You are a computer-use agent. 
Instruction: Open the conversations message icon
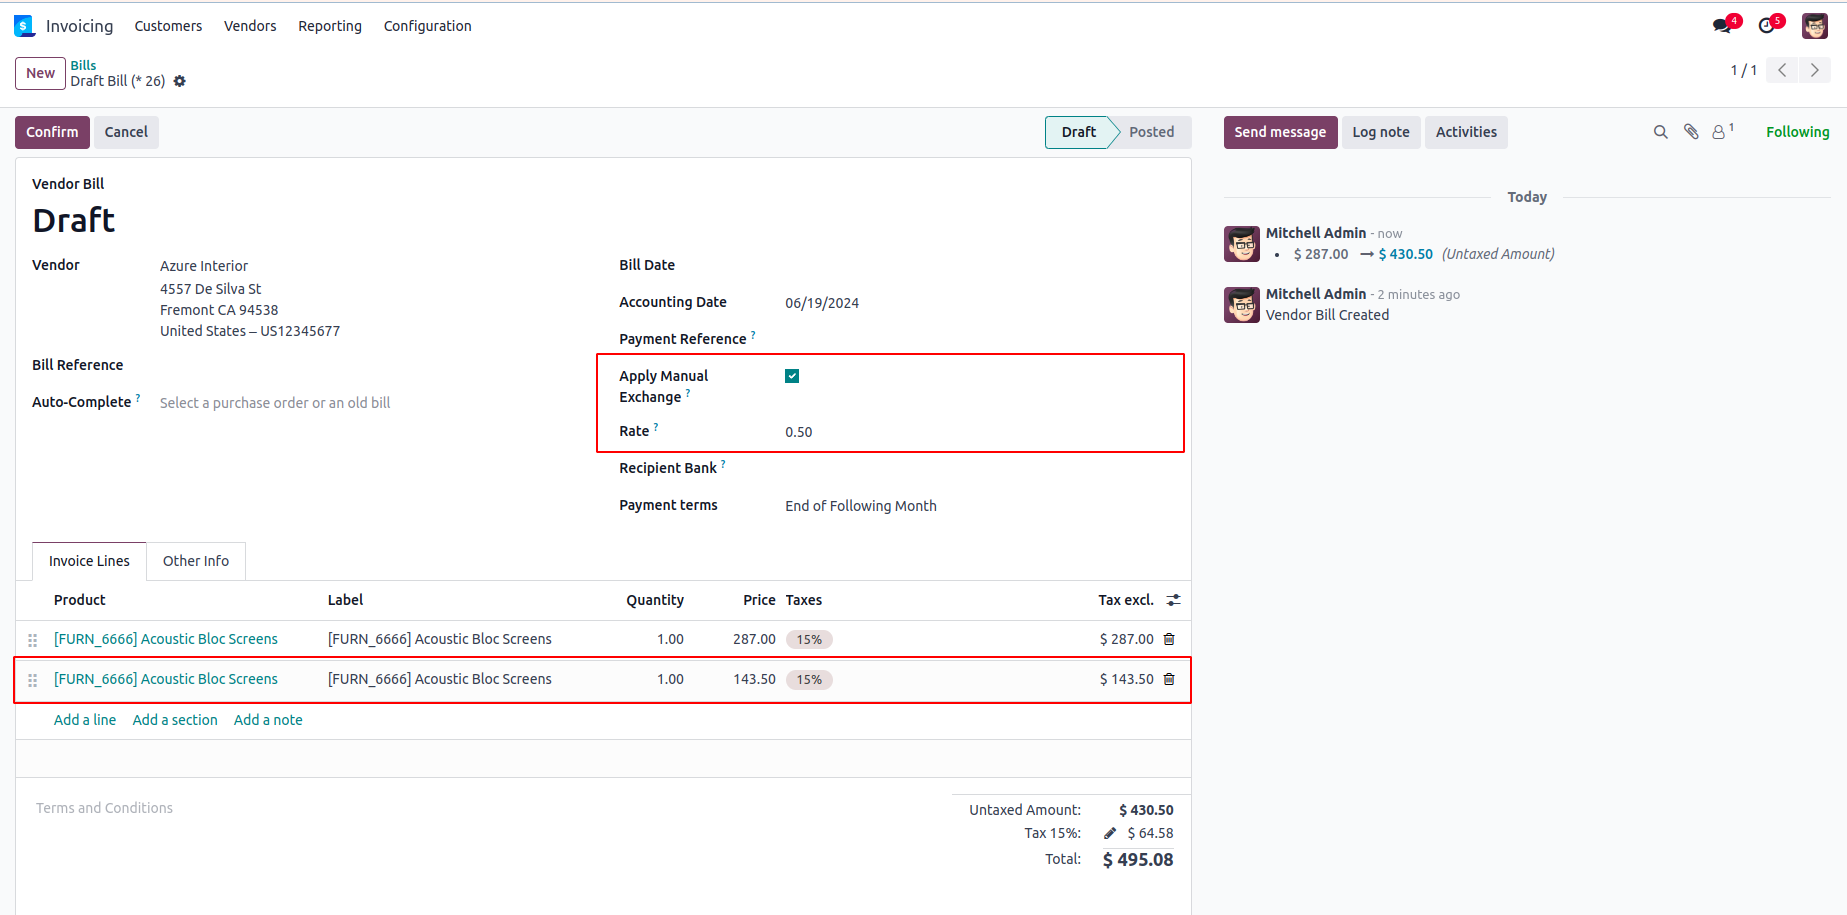point(1722,26)
